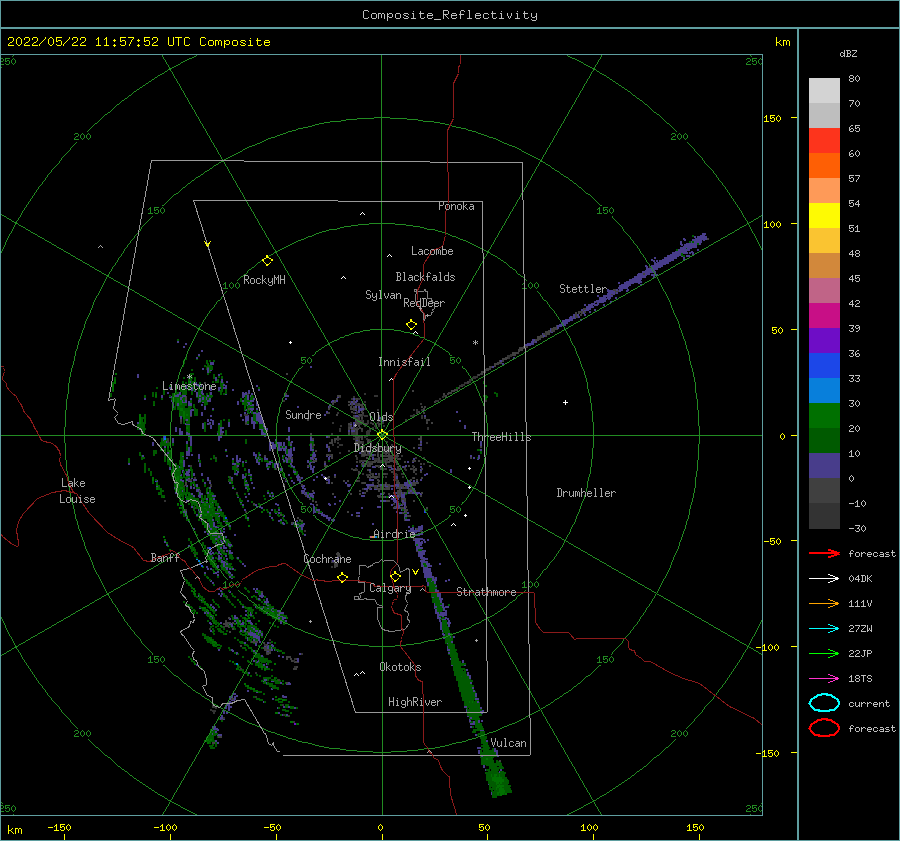
Task: Click the Lake Louise label
Action: 77,491
